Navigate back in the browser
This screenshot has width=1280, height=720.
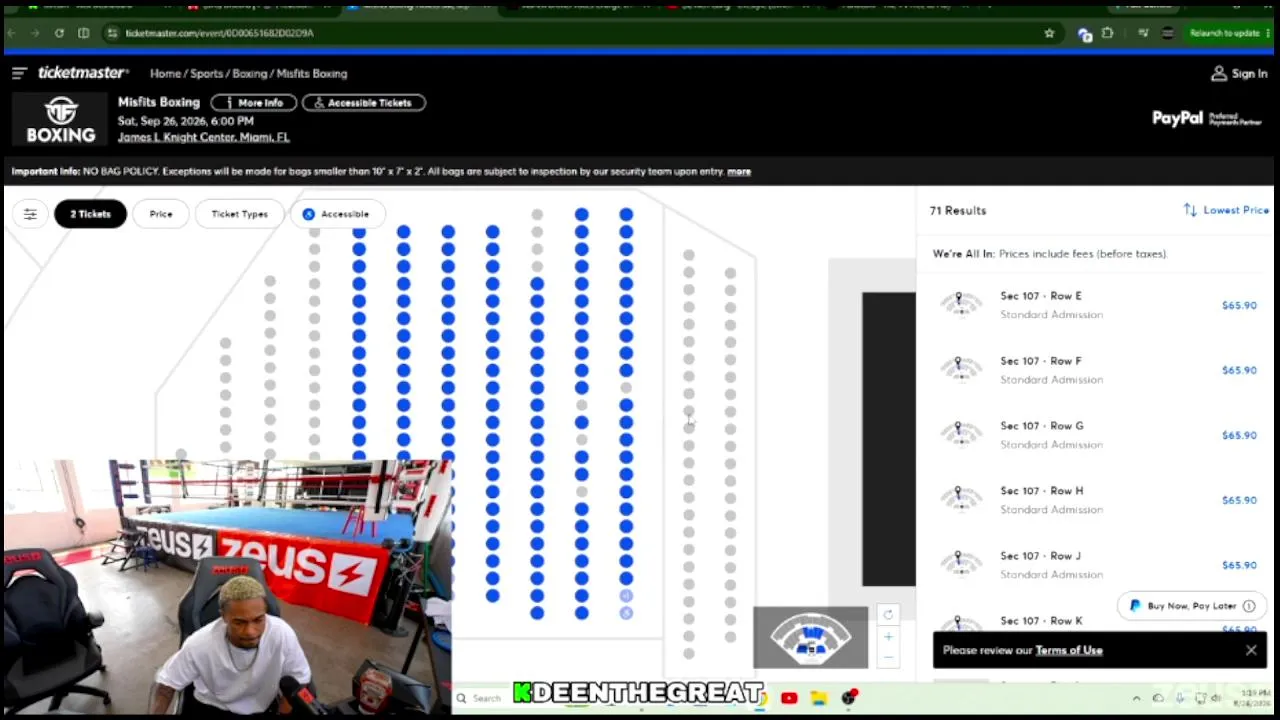click(11, 33)
